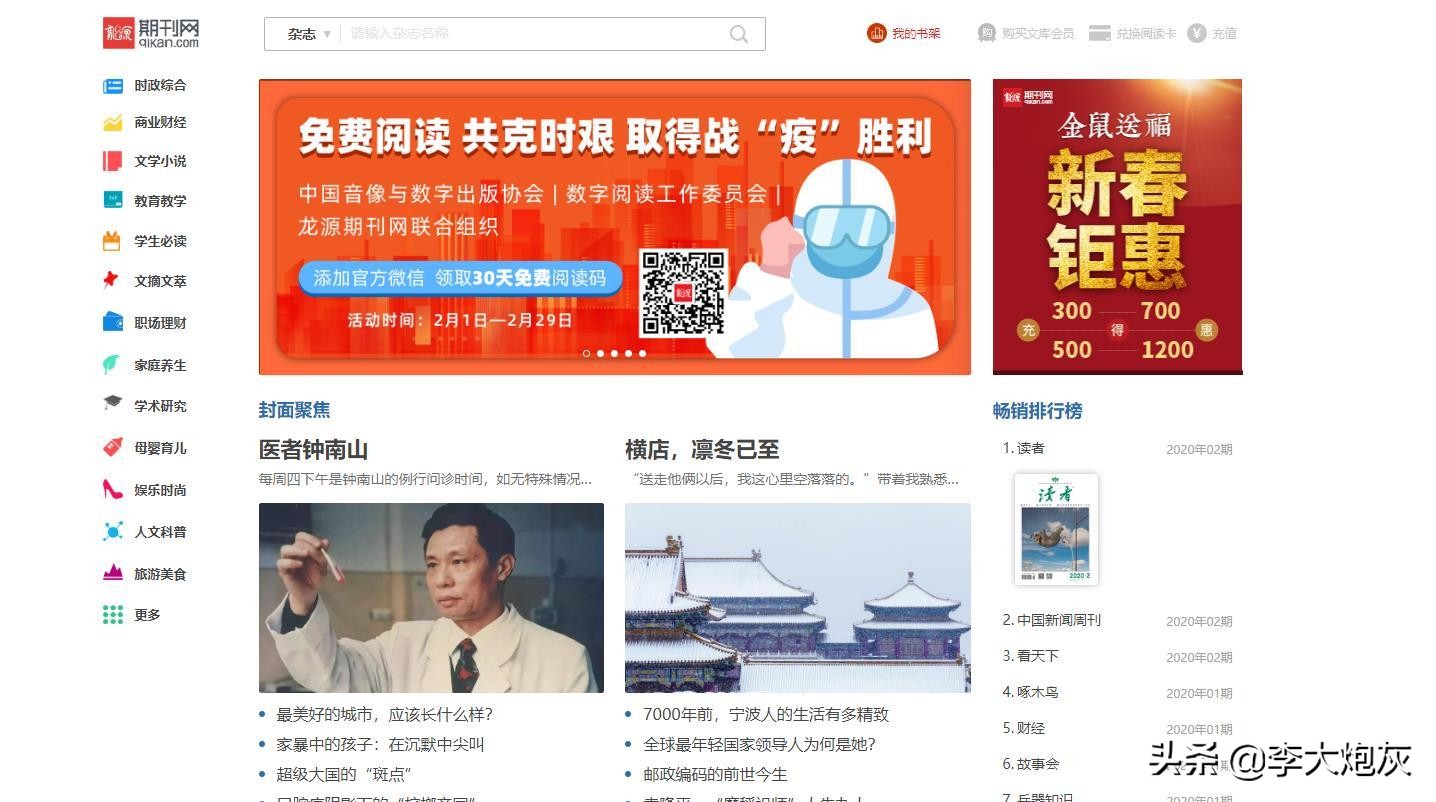Open the 娱乐时尚 high-heel icon
Screen dimensions: 1436x802
click(113, 490)
